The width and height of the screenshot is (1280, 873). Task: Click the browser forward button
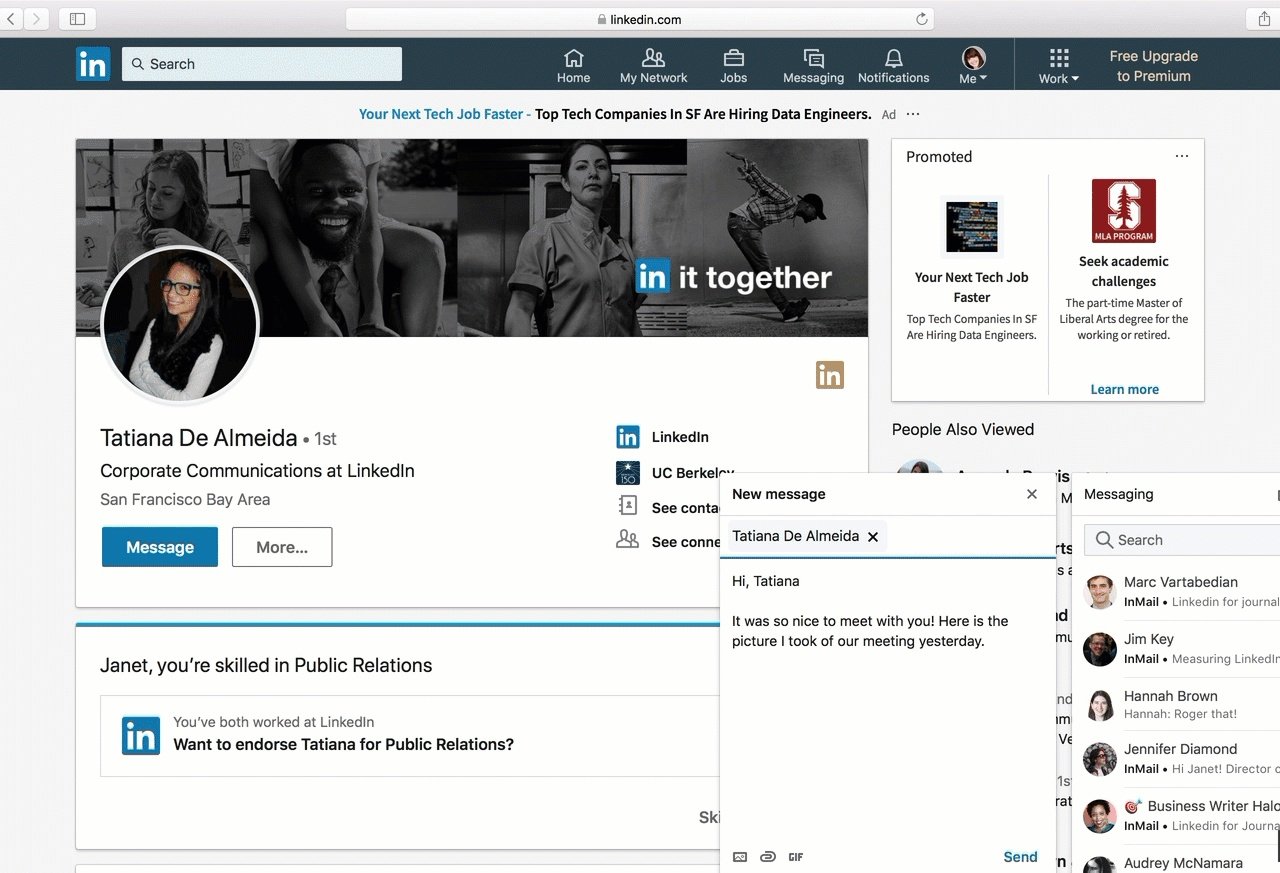pyautogui.click(x=37, y=19)
